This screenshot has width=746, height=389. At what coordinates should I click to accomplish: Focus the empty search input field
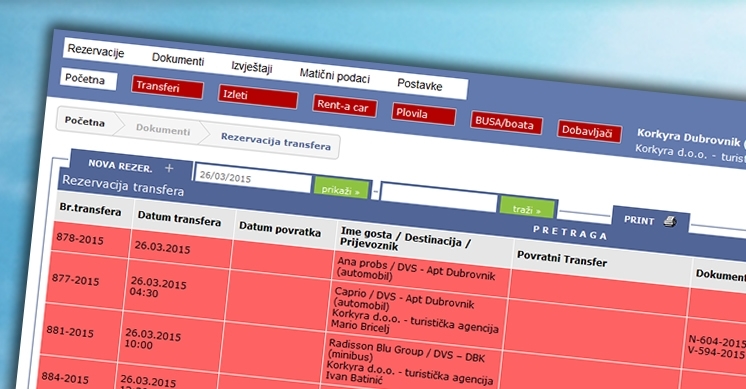coord(439,197)
